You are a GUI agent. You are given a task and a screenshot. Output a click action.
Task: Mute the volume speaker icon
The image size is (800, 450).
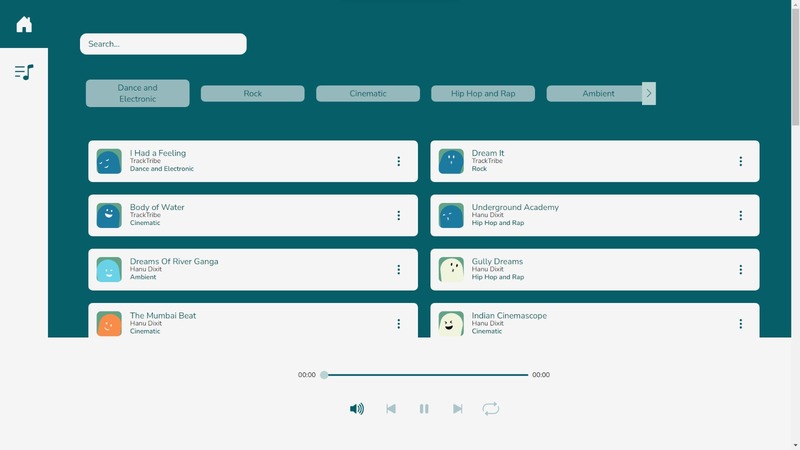[x=357, y=409]
